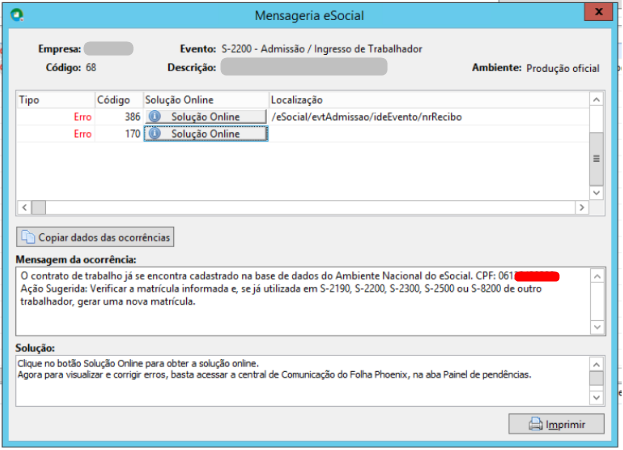This screenshot has height=450, width=623.
Task: Click the Imprimir button
Action: coord(556,424)
